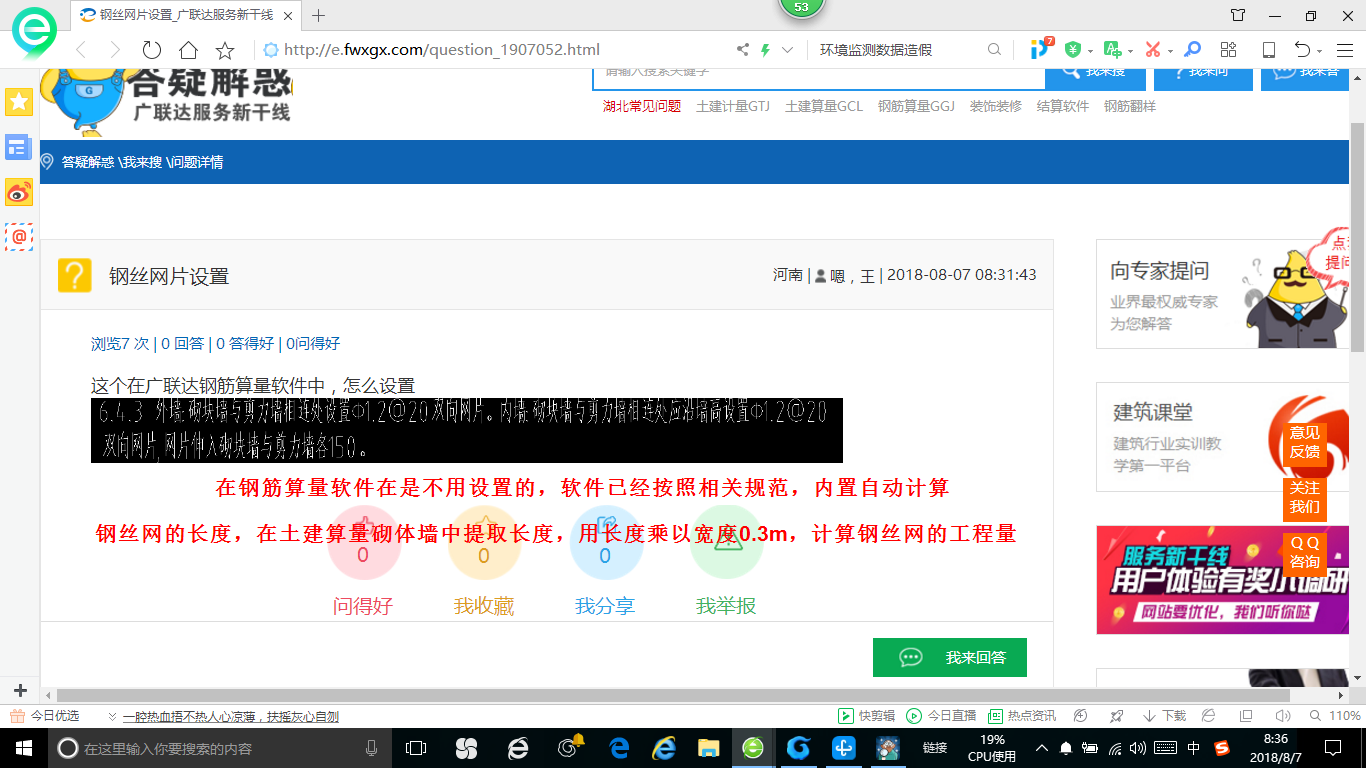Open the @ mail sidebar icon
1366x768 pixels.
[x=19, y=237]
